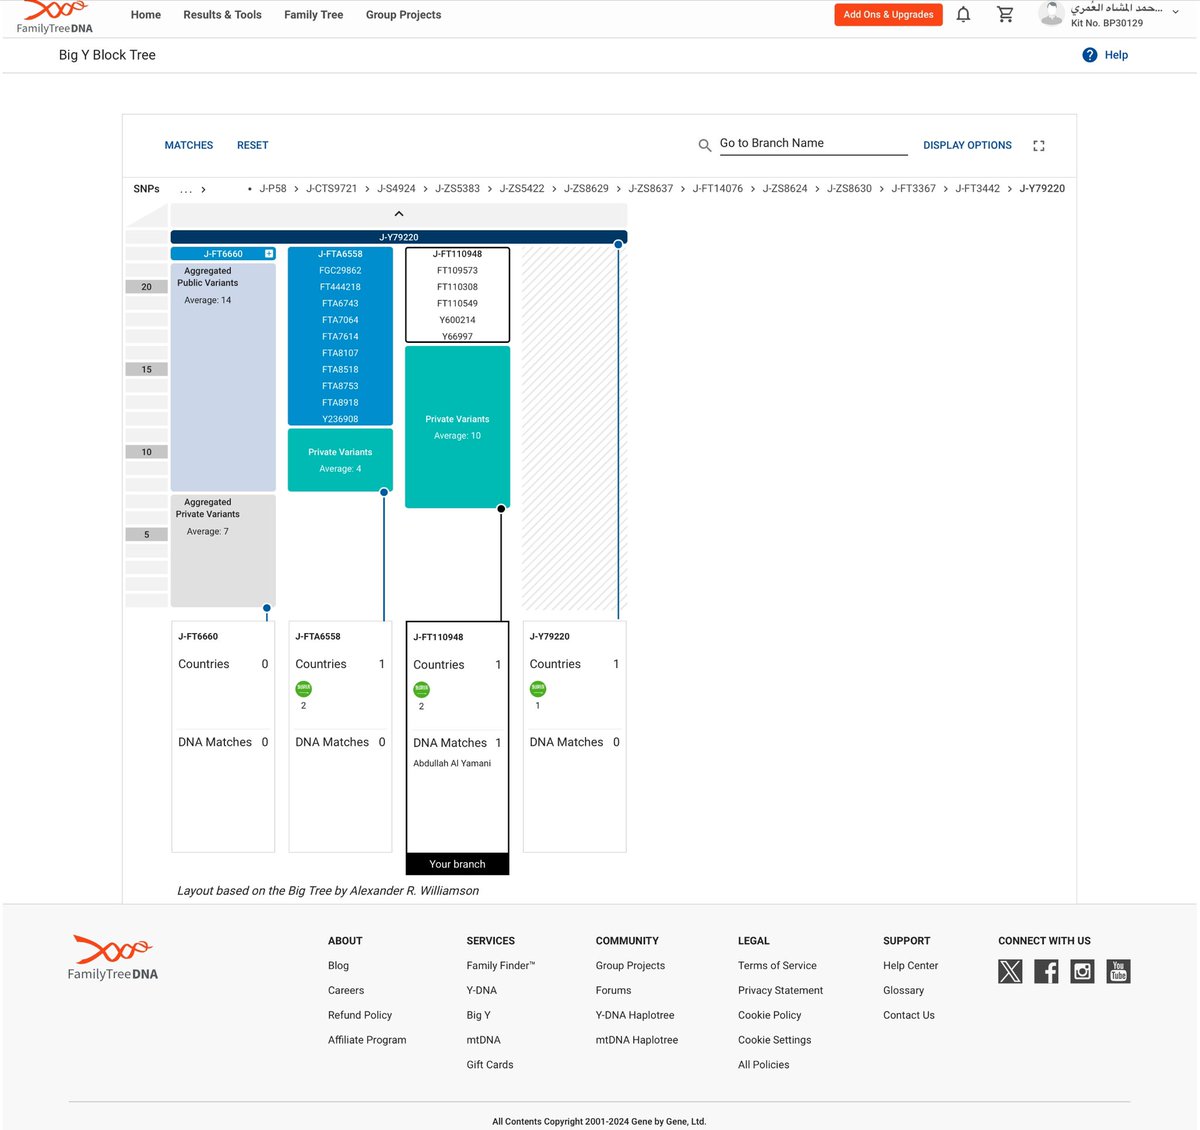Open the Instagram social icon
This screenshot has width=1200, height=1130.
1082,971
